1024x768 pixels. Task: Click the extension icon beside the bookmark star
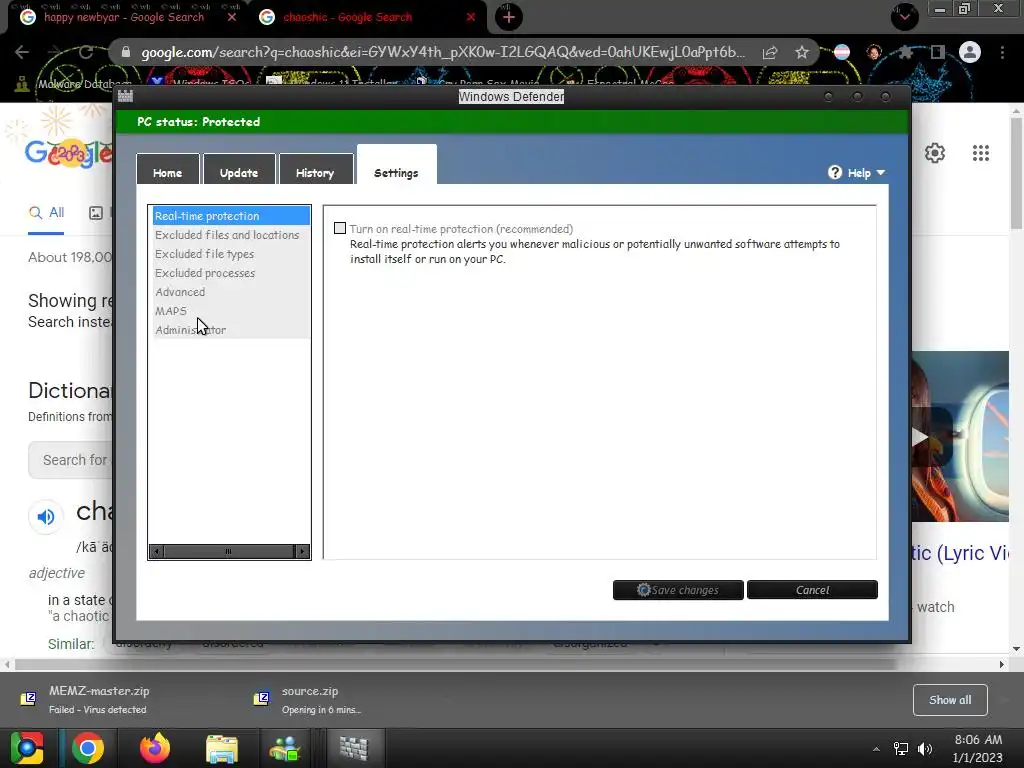[x=842, y=52]
